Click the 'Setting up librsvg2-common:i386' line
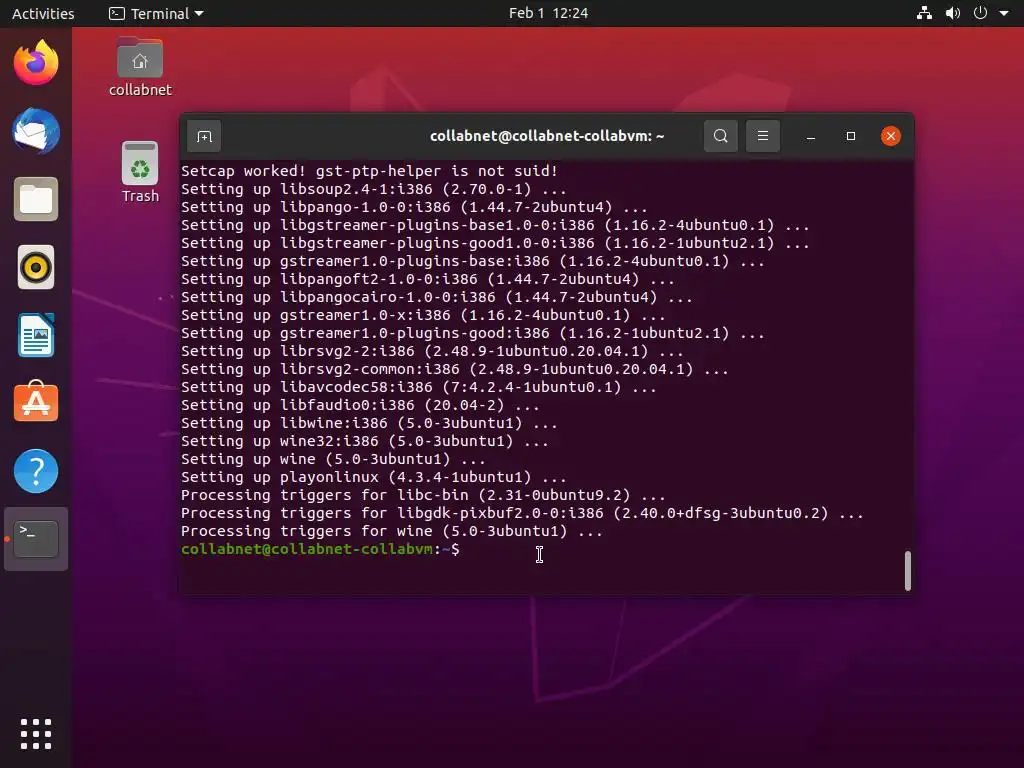The image size is (1024, 768). [x=455, y=370]
